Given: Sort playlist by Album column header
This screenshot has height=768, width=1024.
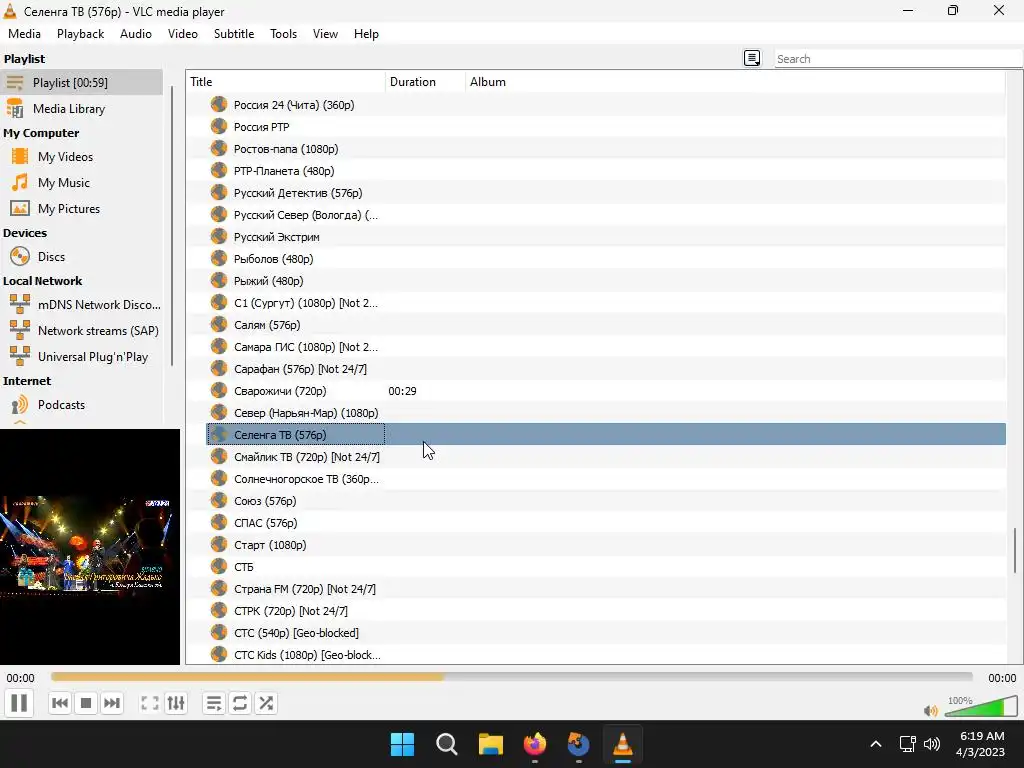Looking at the screenshot, I should tap(736, 82).
